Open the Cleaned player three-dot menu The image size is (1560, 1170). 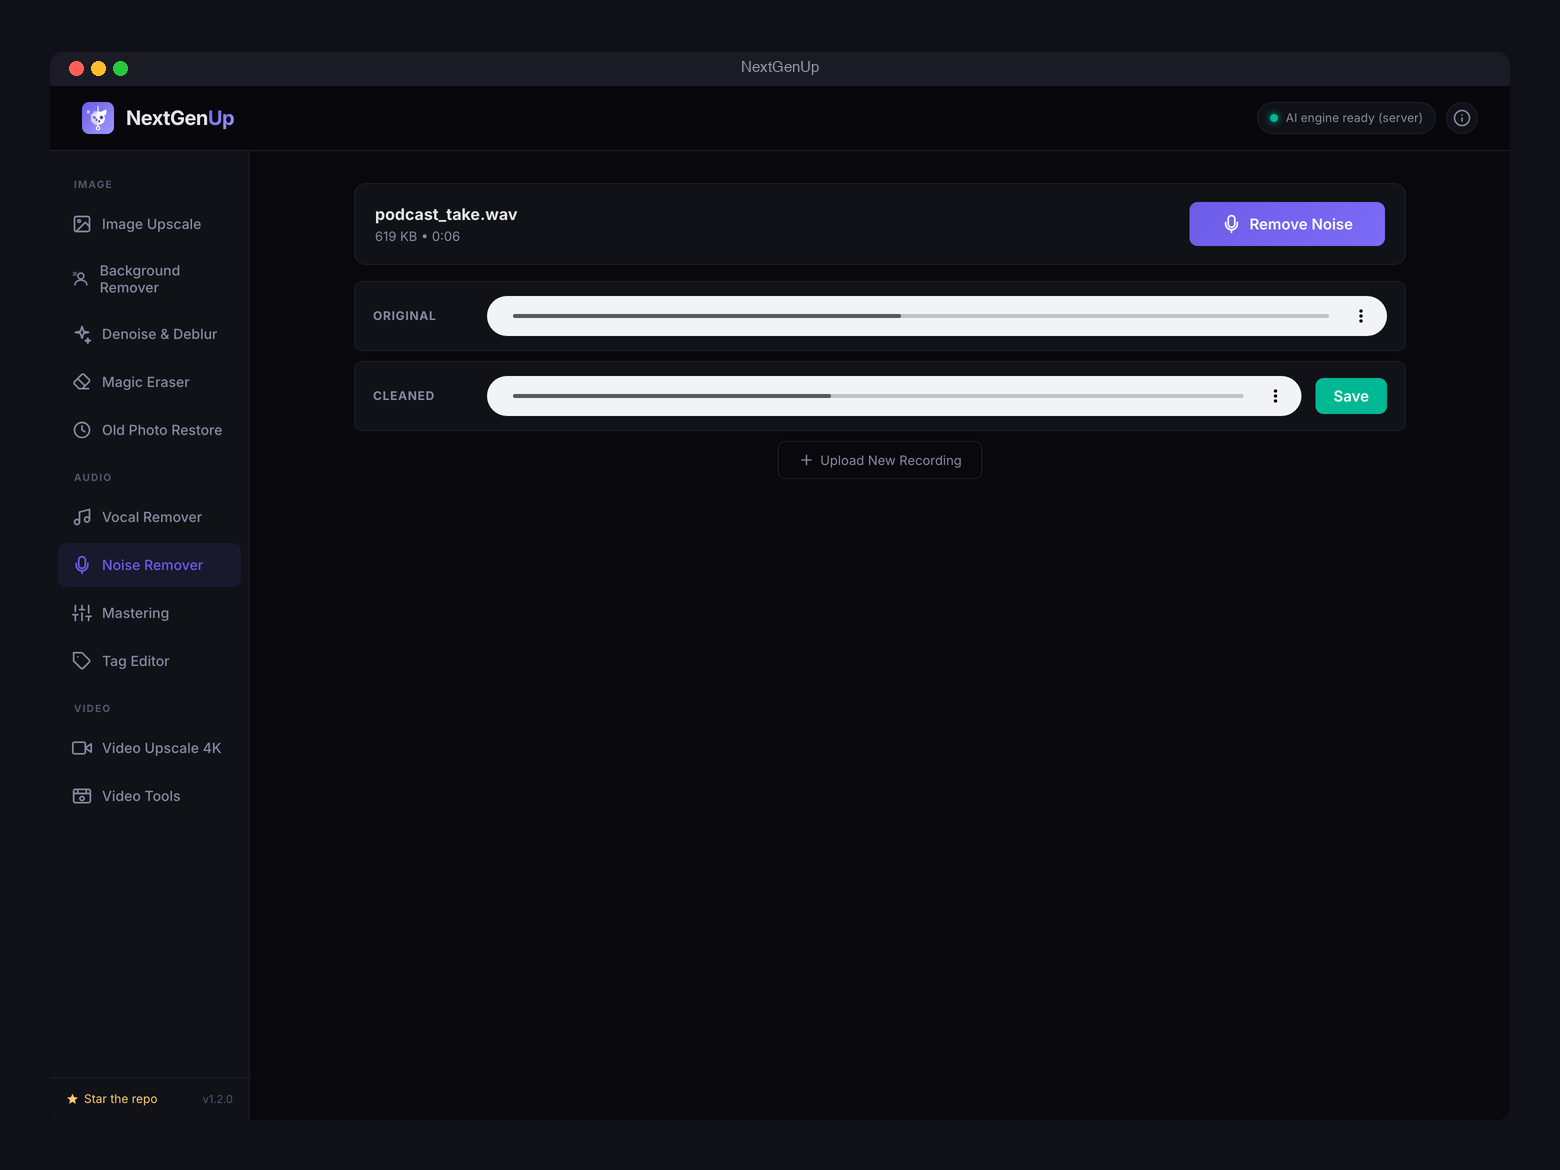pyautogui.click(x=1275, y=396)
